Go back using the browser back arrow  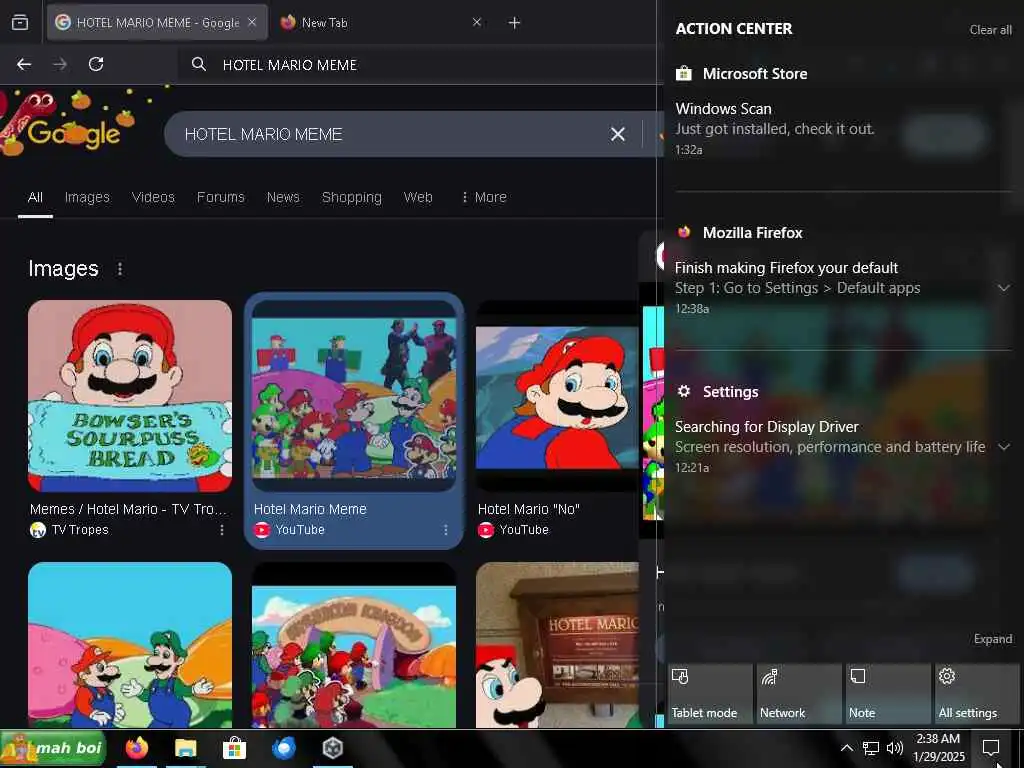(x=24, y=64)
